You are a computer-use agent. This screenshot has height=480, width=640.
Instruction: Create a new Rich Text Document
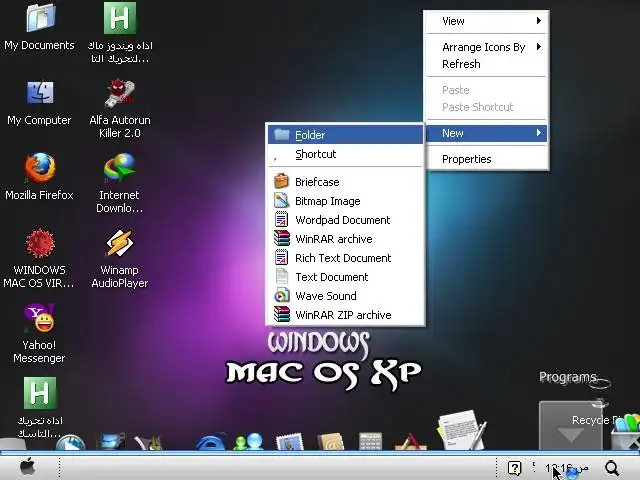pyautogui.click(x=345, y=258)
